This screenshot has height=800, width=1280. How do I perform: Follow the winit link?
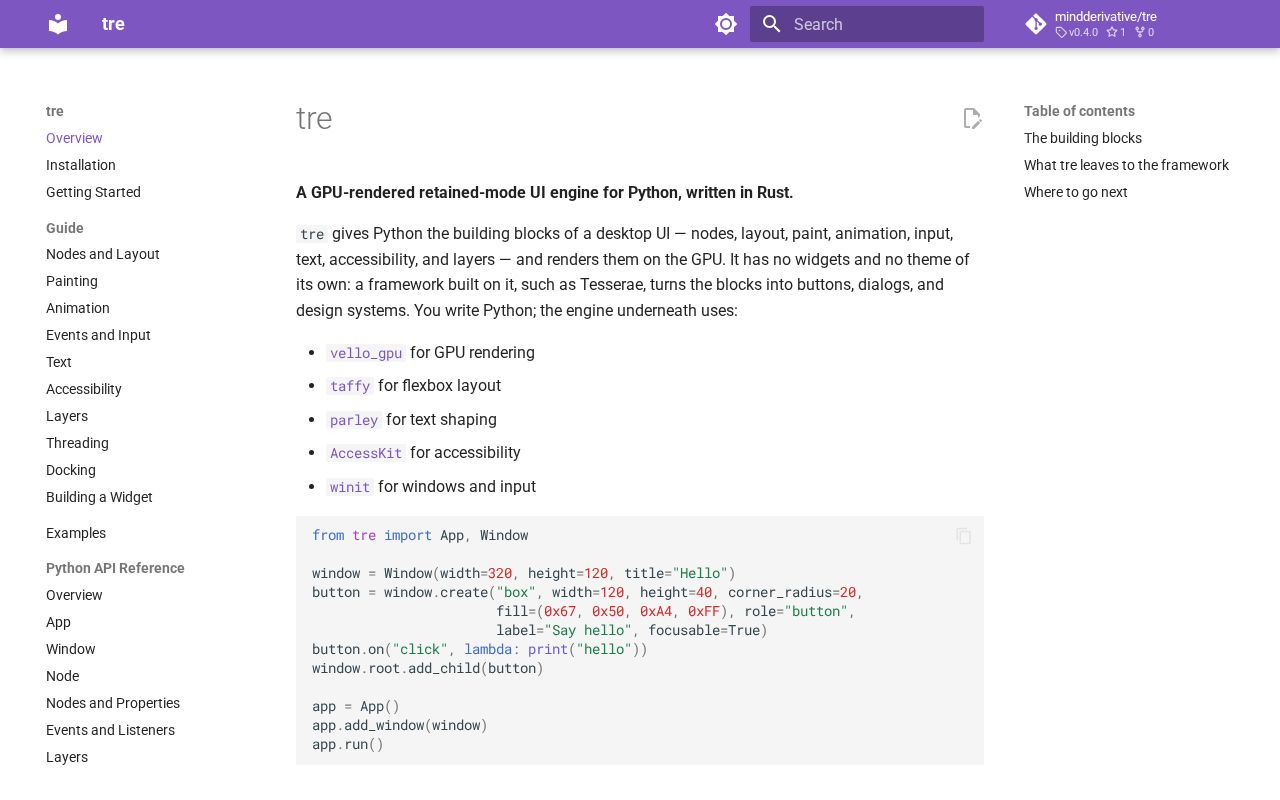(x=350, y=487)
